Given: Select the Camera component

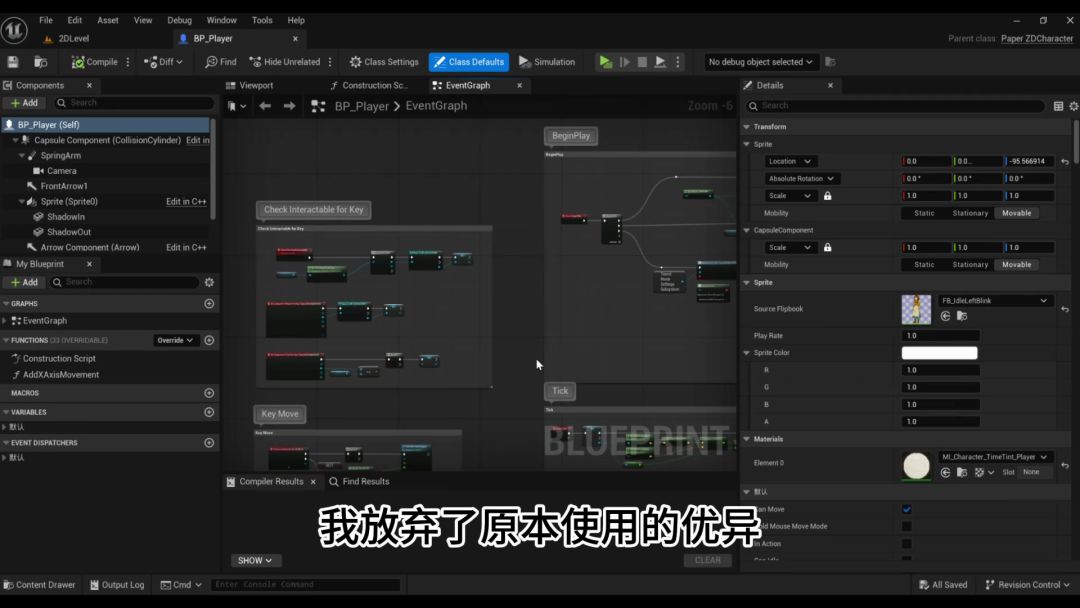Looking at the screenshot, I should (x=61, y=171).
